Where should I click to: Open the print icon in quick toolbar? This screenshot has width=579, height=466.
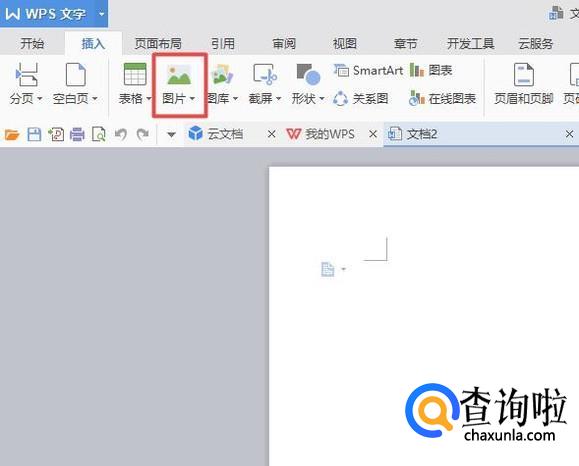pyautogui.click(x=77, y=134)
